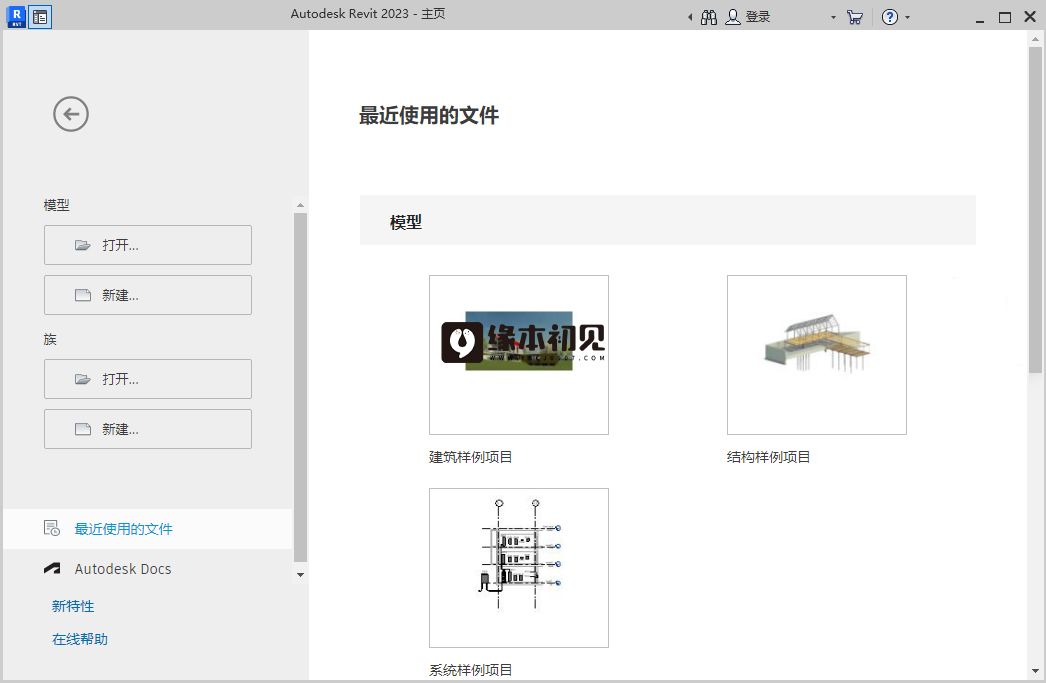The height and width of the screenshot is (683, 1046).
Task: Open the 结构样例项目 thumbnail
Action: click(x=817, y=355)
